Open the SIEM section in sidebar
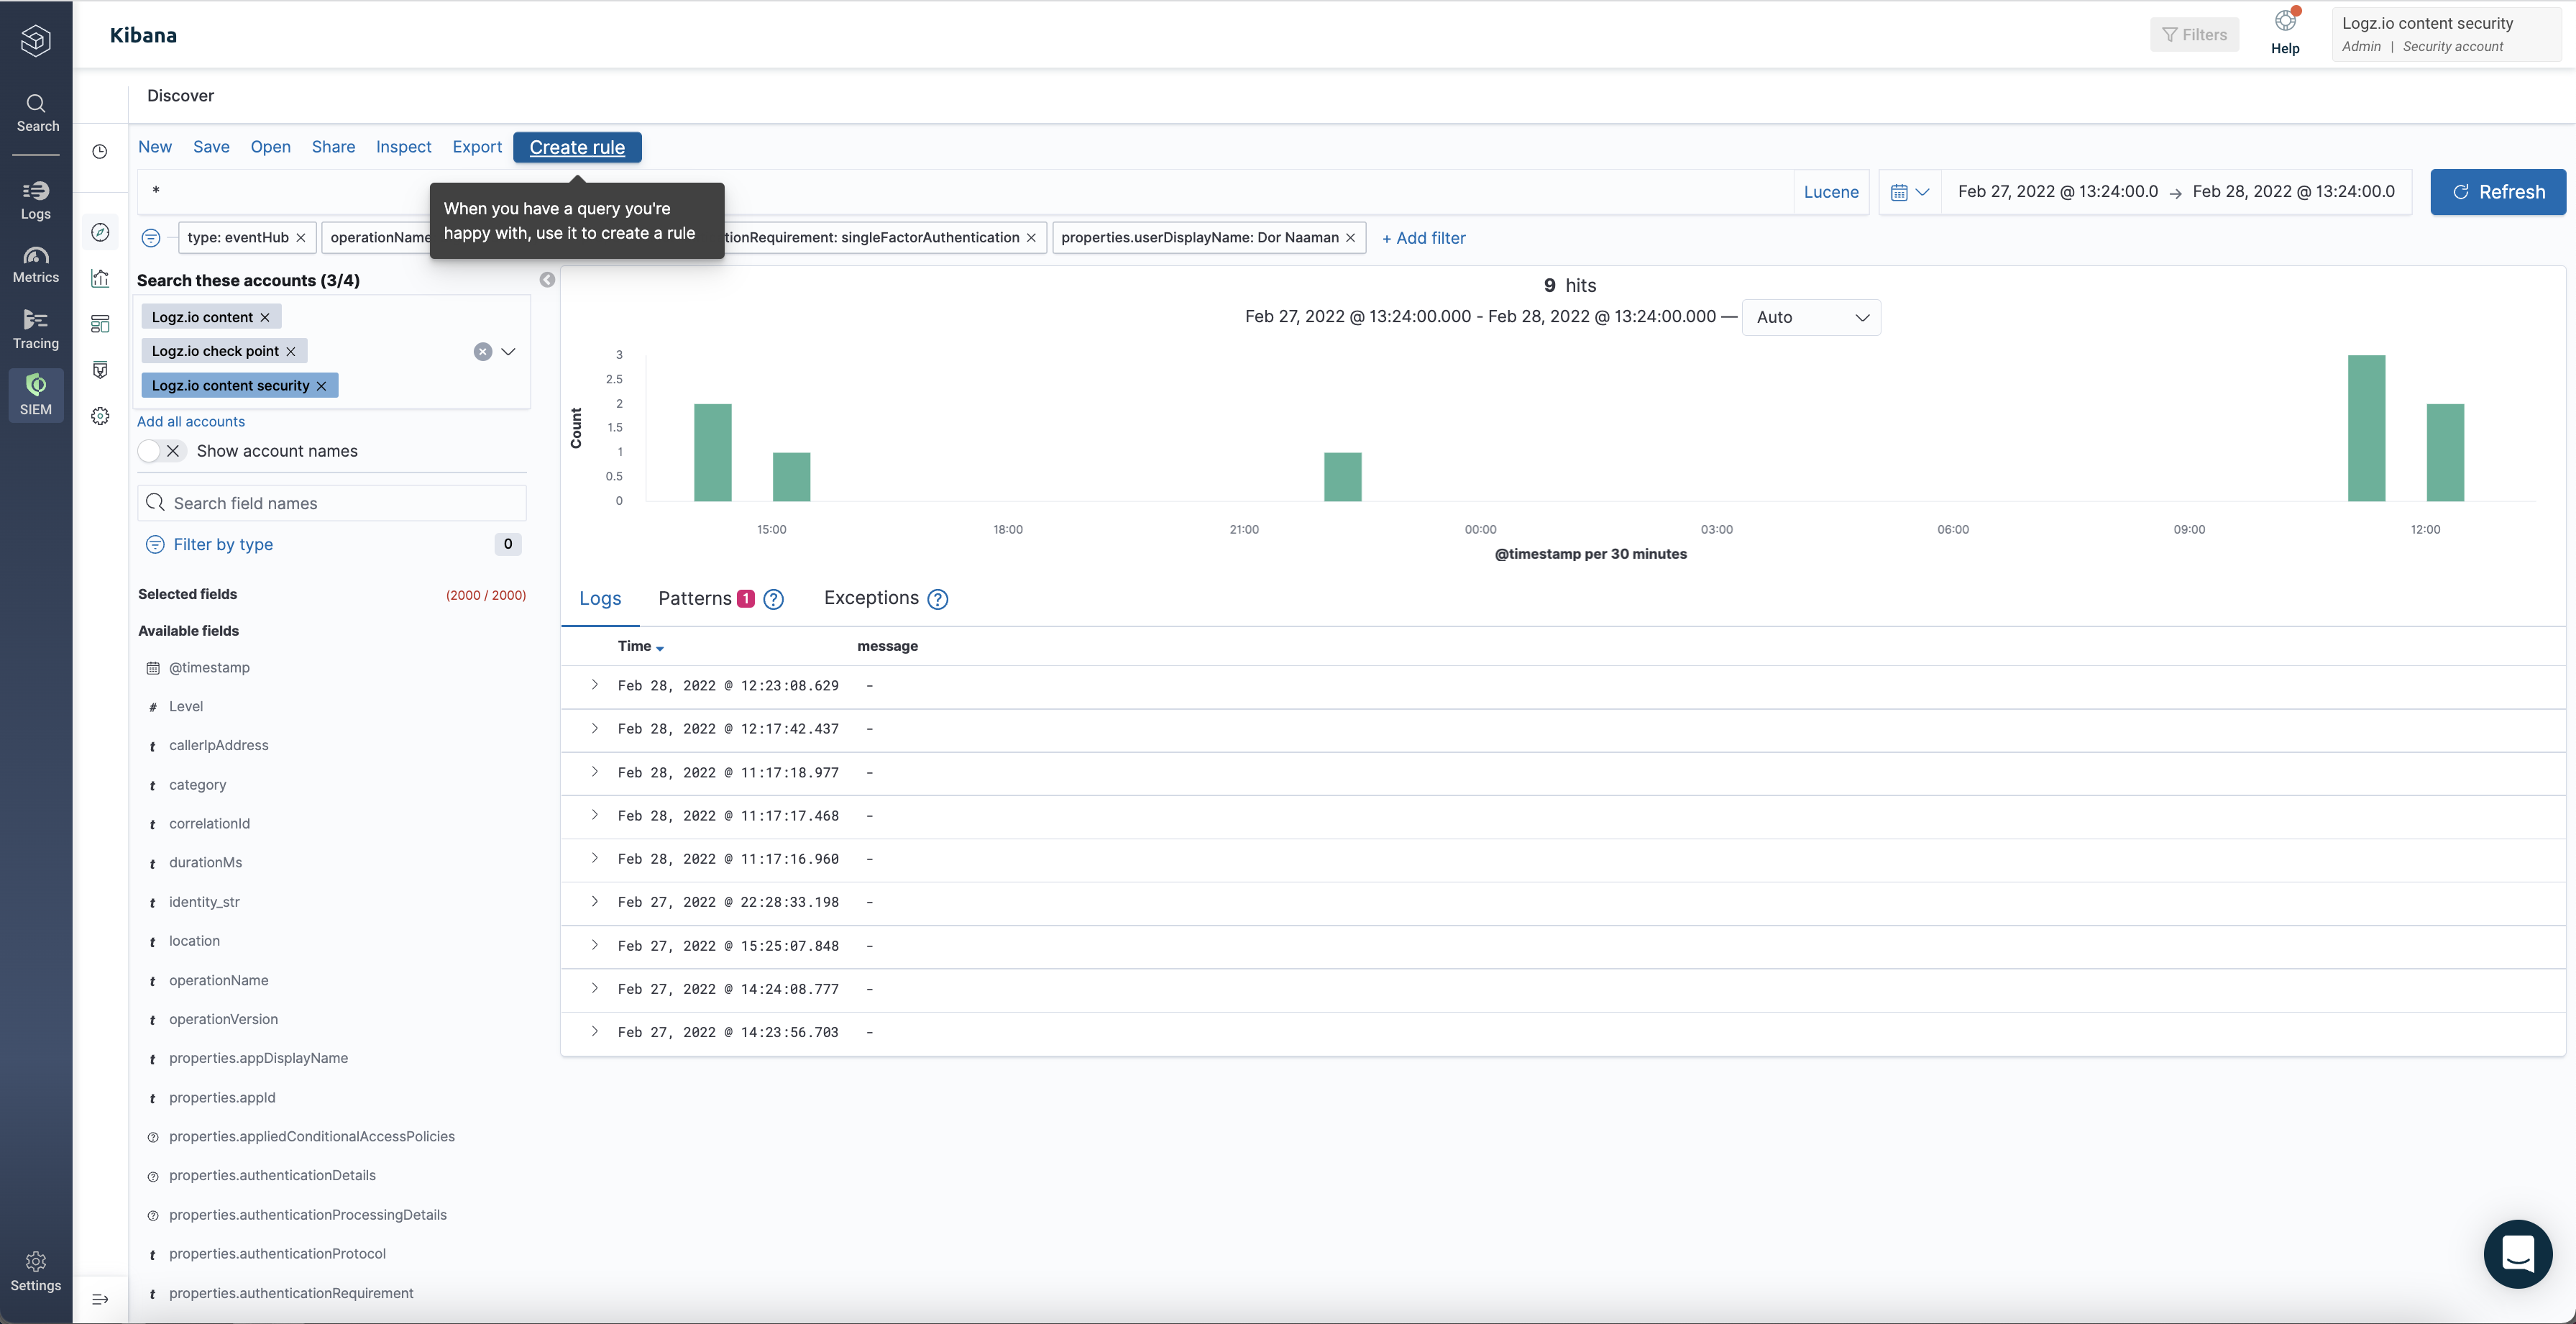Image resolution: width=2576 pixels, height=1324 pixels. tap(36, 394)
